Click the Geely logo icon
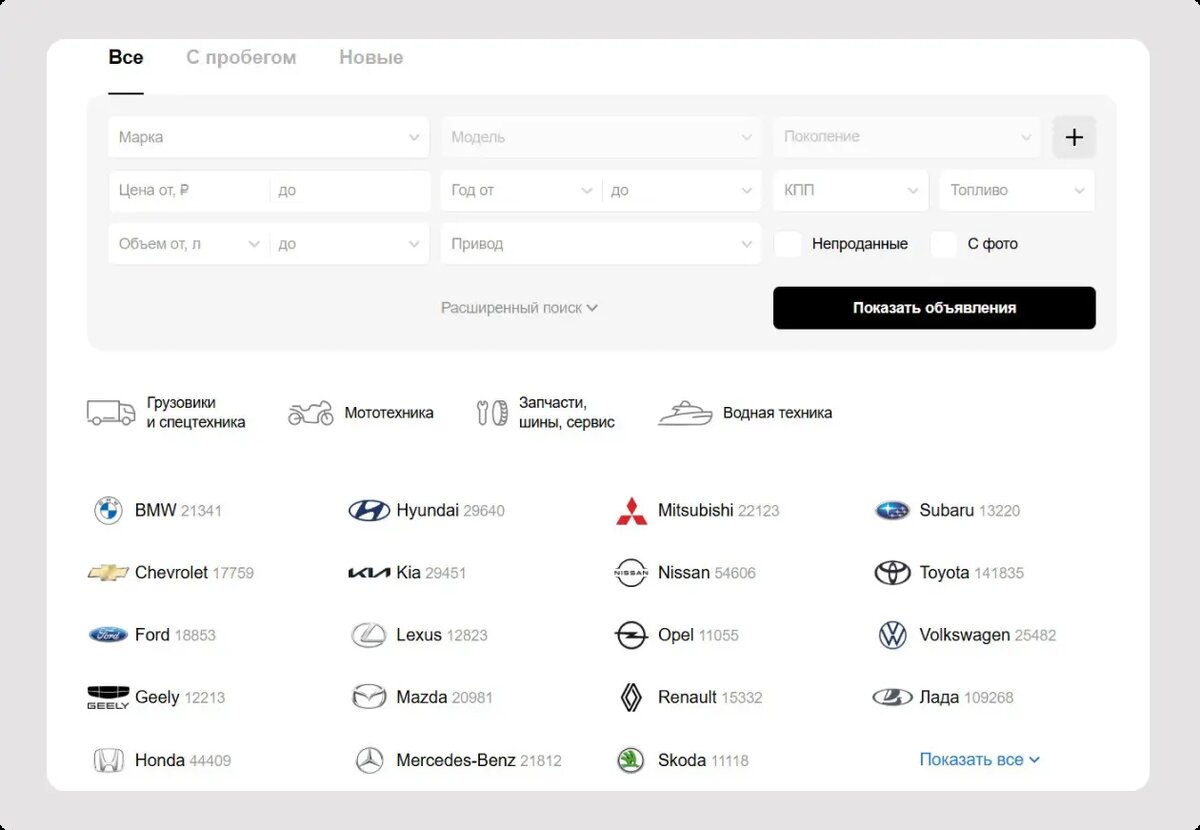 click(x=108, y=697)
